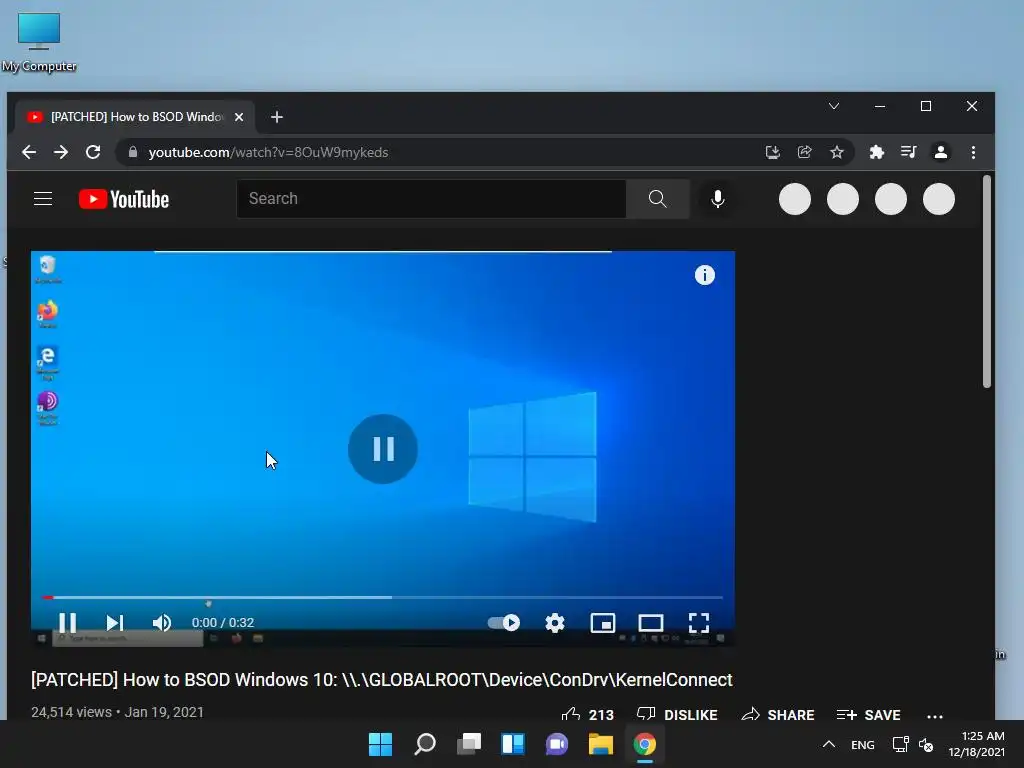Open clock and date 1:25 AM

tap(977, 744)
